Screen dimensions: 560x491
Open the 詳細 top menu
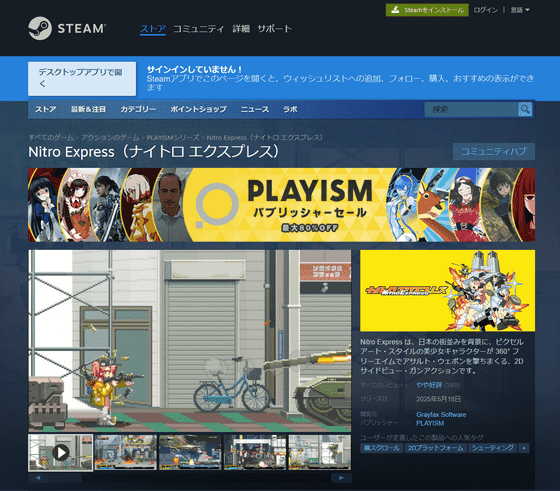coord(241,29)
